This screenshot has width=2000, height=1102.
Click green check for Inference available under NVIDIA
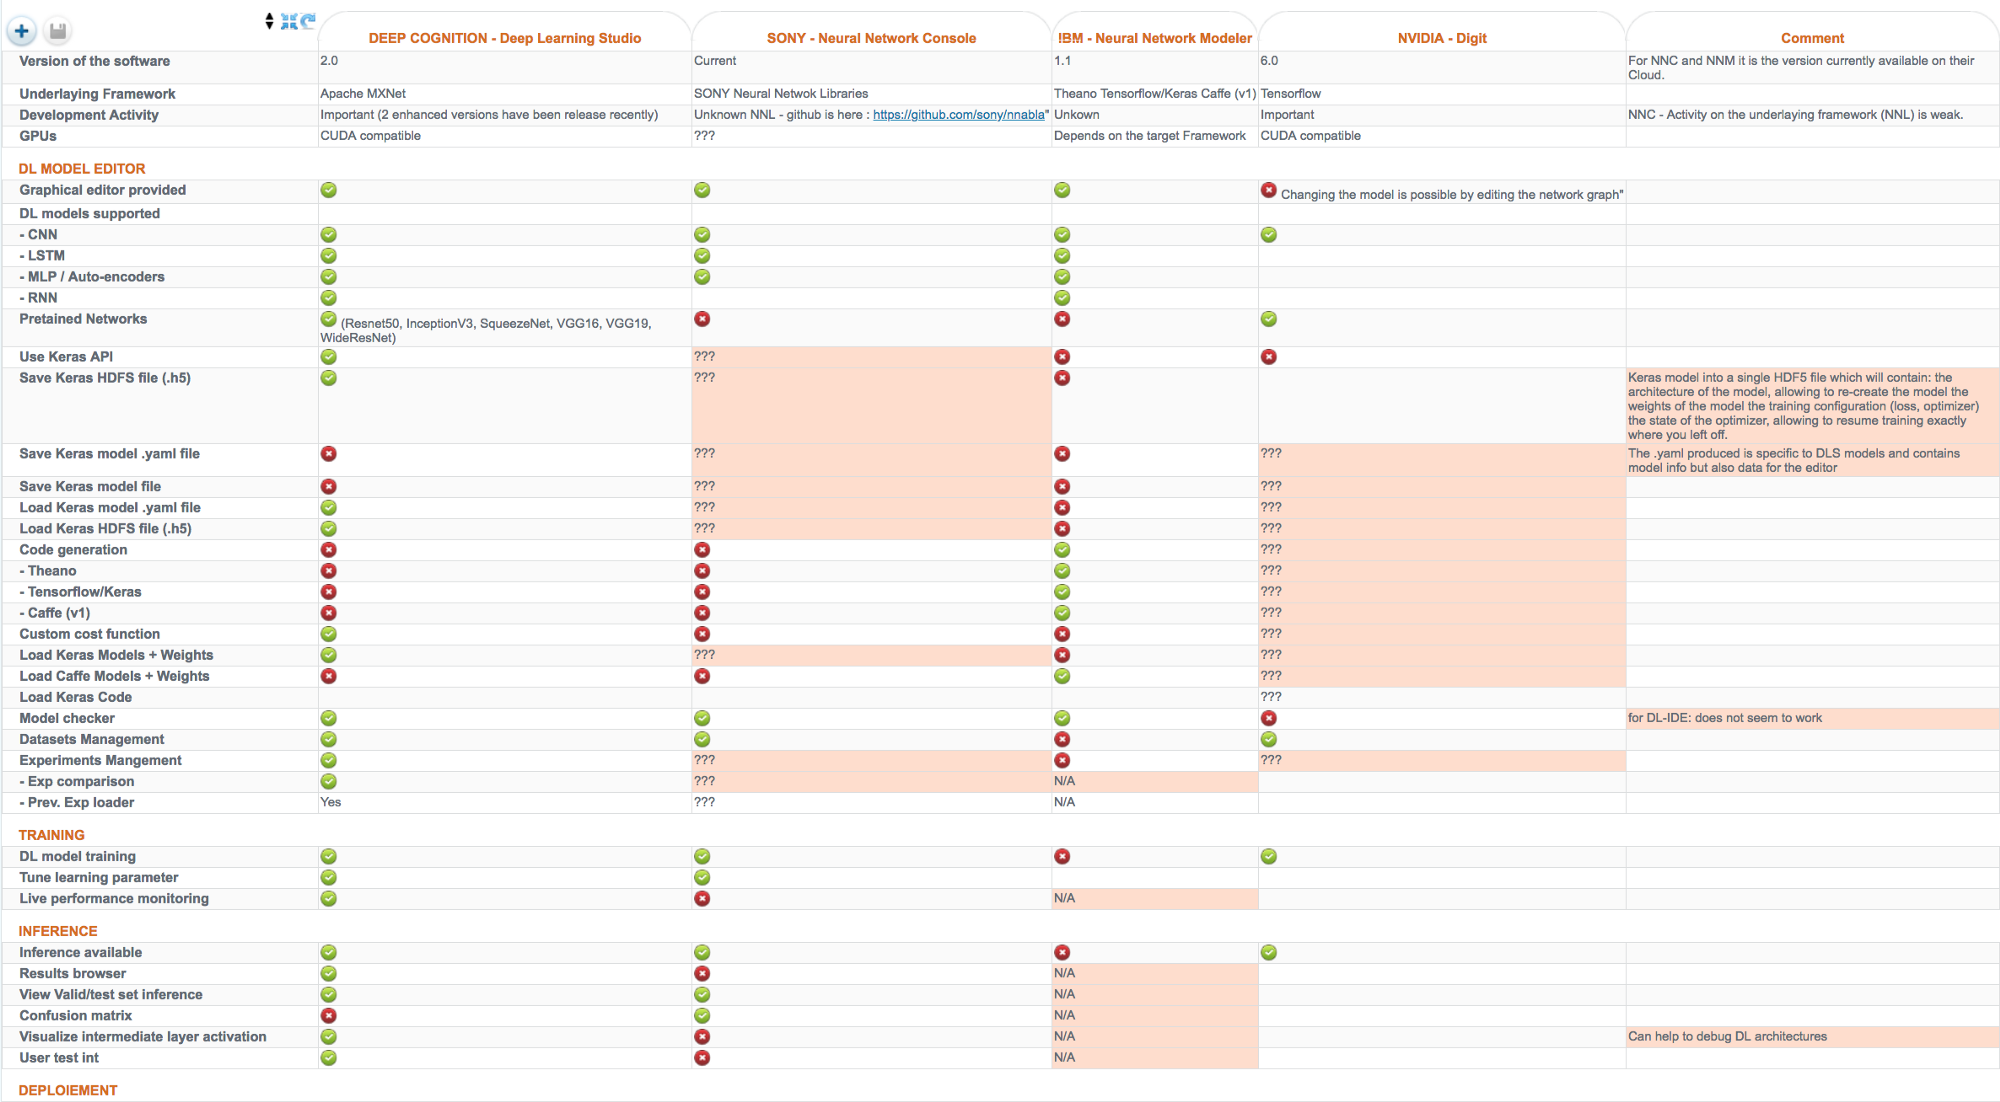point(1269,953)
